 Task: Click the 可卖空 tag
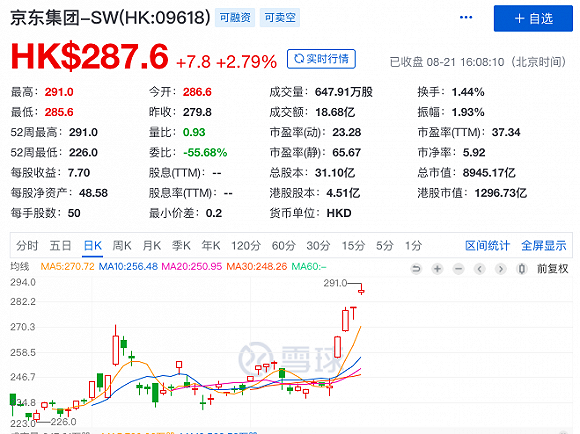280,17
